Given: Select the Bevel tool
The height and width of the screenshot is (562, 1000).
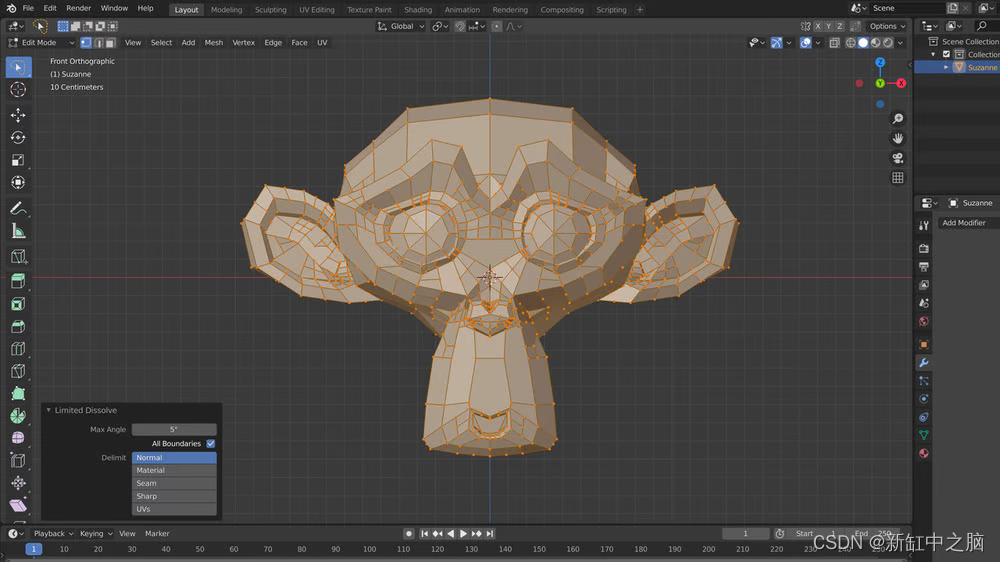Looking at the screenshot, I should tap(18, 326).
